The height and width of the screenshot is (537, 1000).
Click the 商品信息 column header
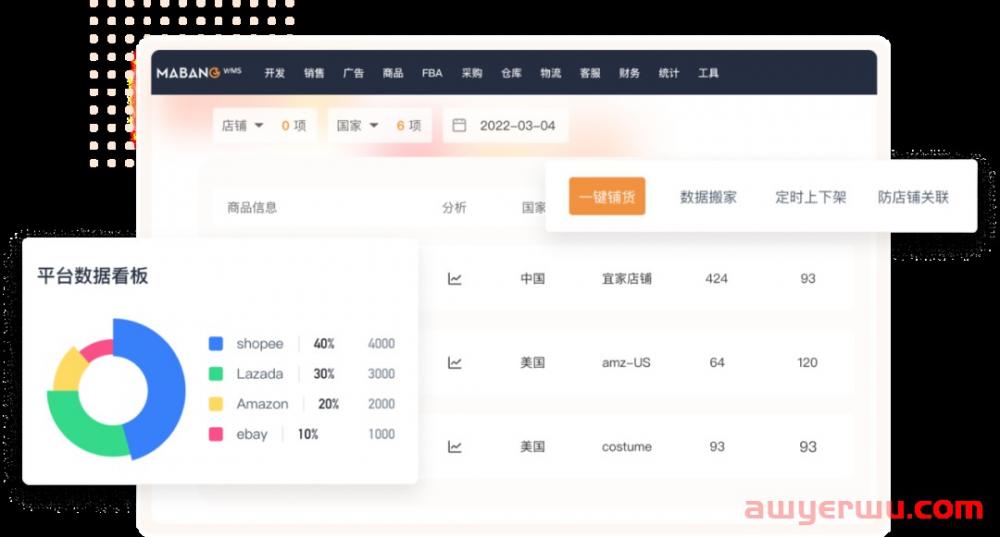point(252,207)
